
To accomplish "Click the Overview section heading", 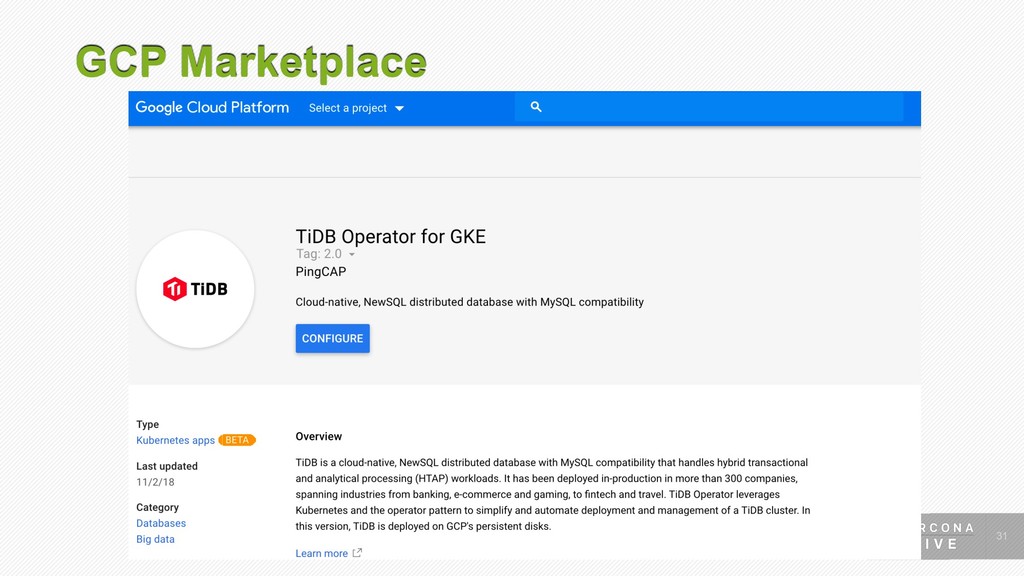I will coord(319,436).
